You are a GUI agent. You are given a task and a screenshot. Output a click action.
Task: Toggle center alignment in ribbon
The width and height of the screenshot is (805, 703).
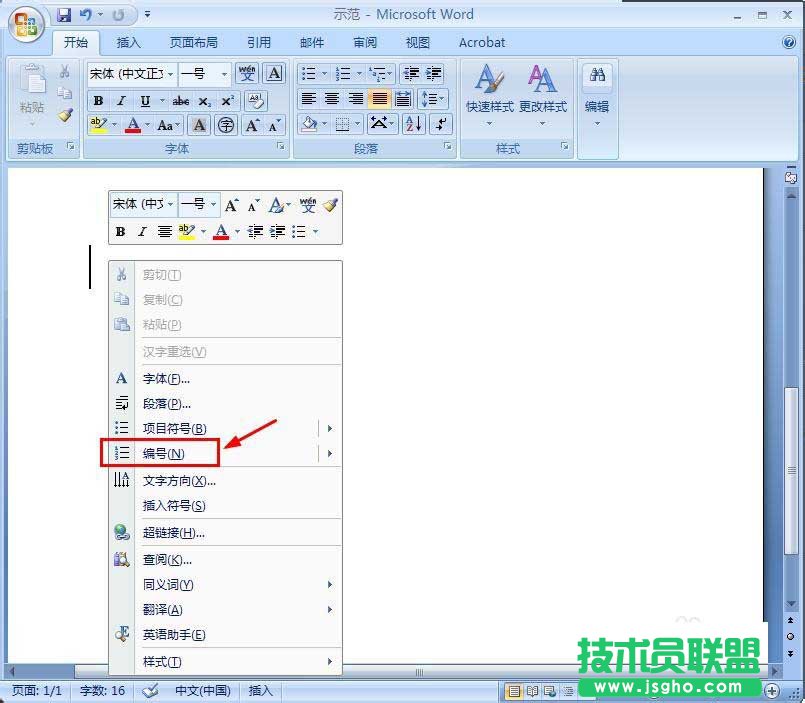tap(332, 98)
